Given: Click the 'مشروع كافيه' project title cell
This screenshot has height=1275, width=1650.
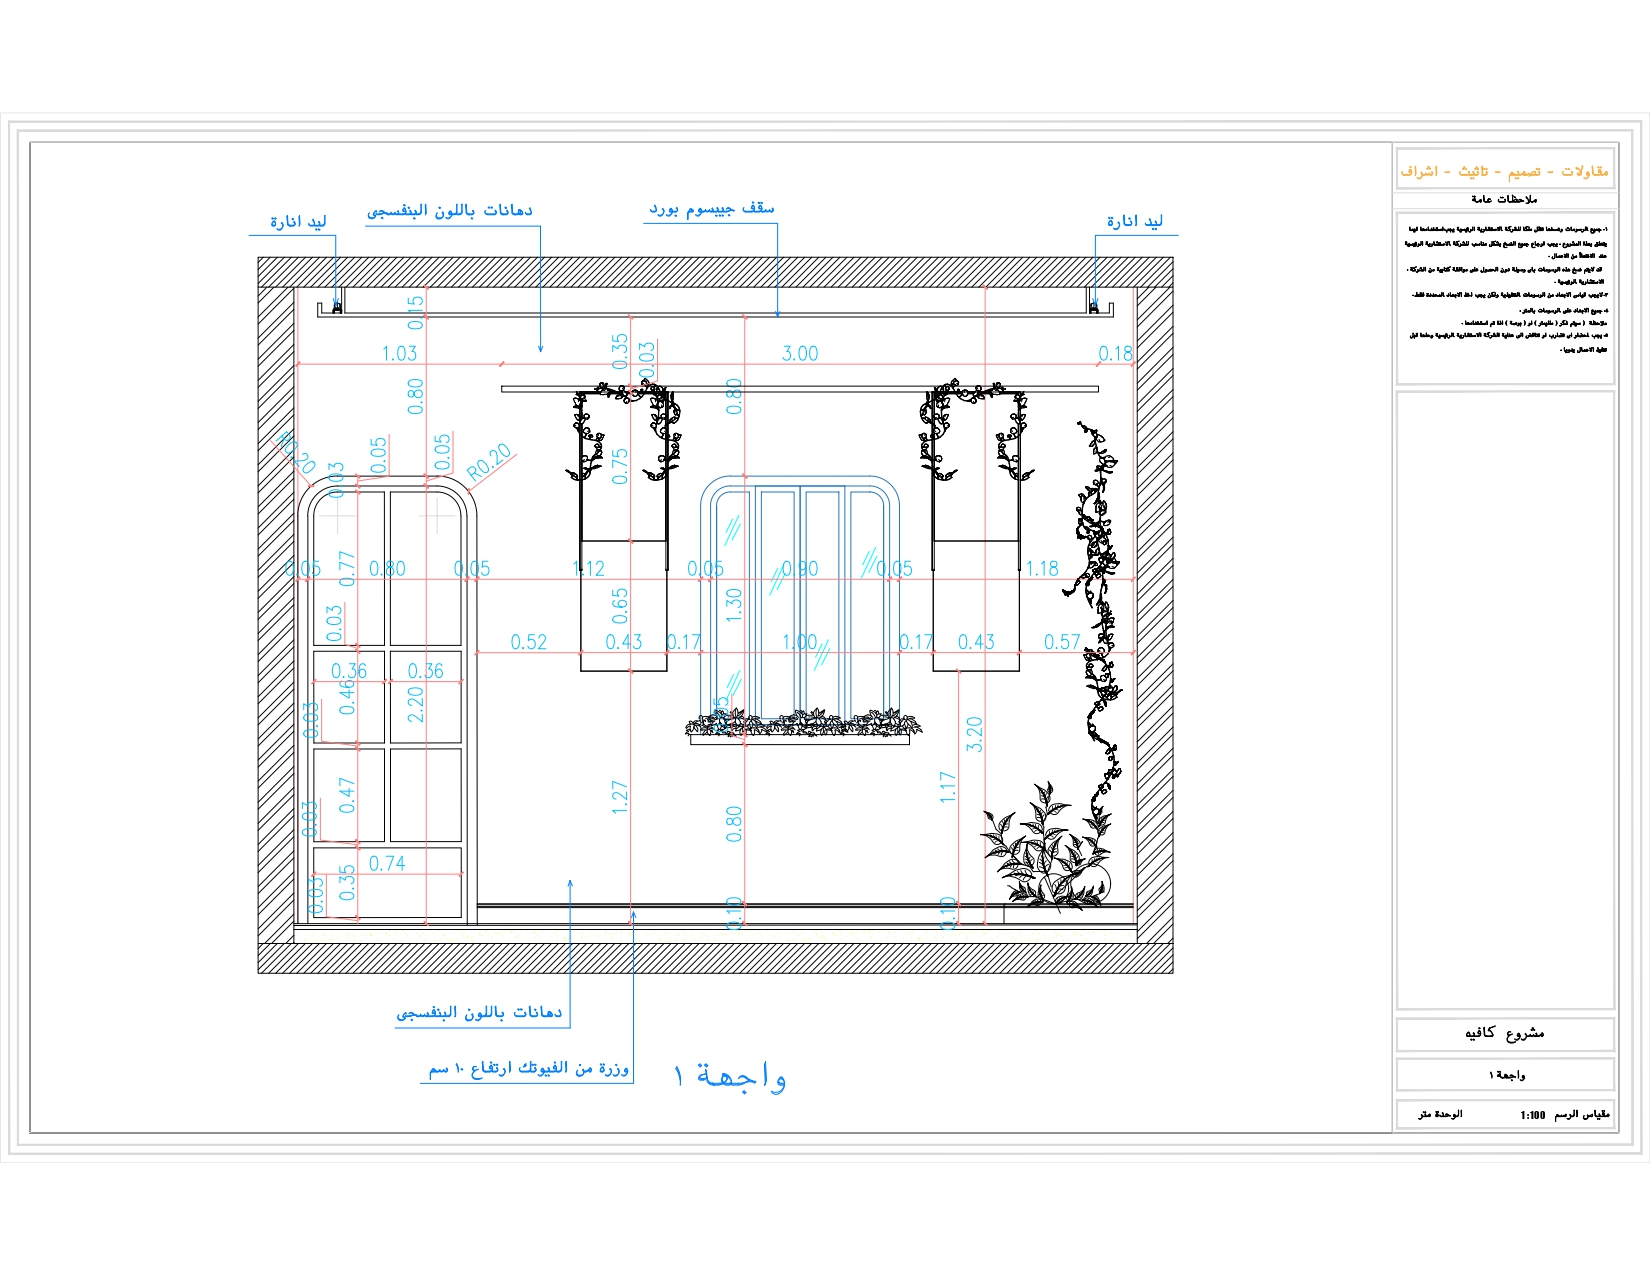Looking at the screenshot, I should pos(1505,1033).
